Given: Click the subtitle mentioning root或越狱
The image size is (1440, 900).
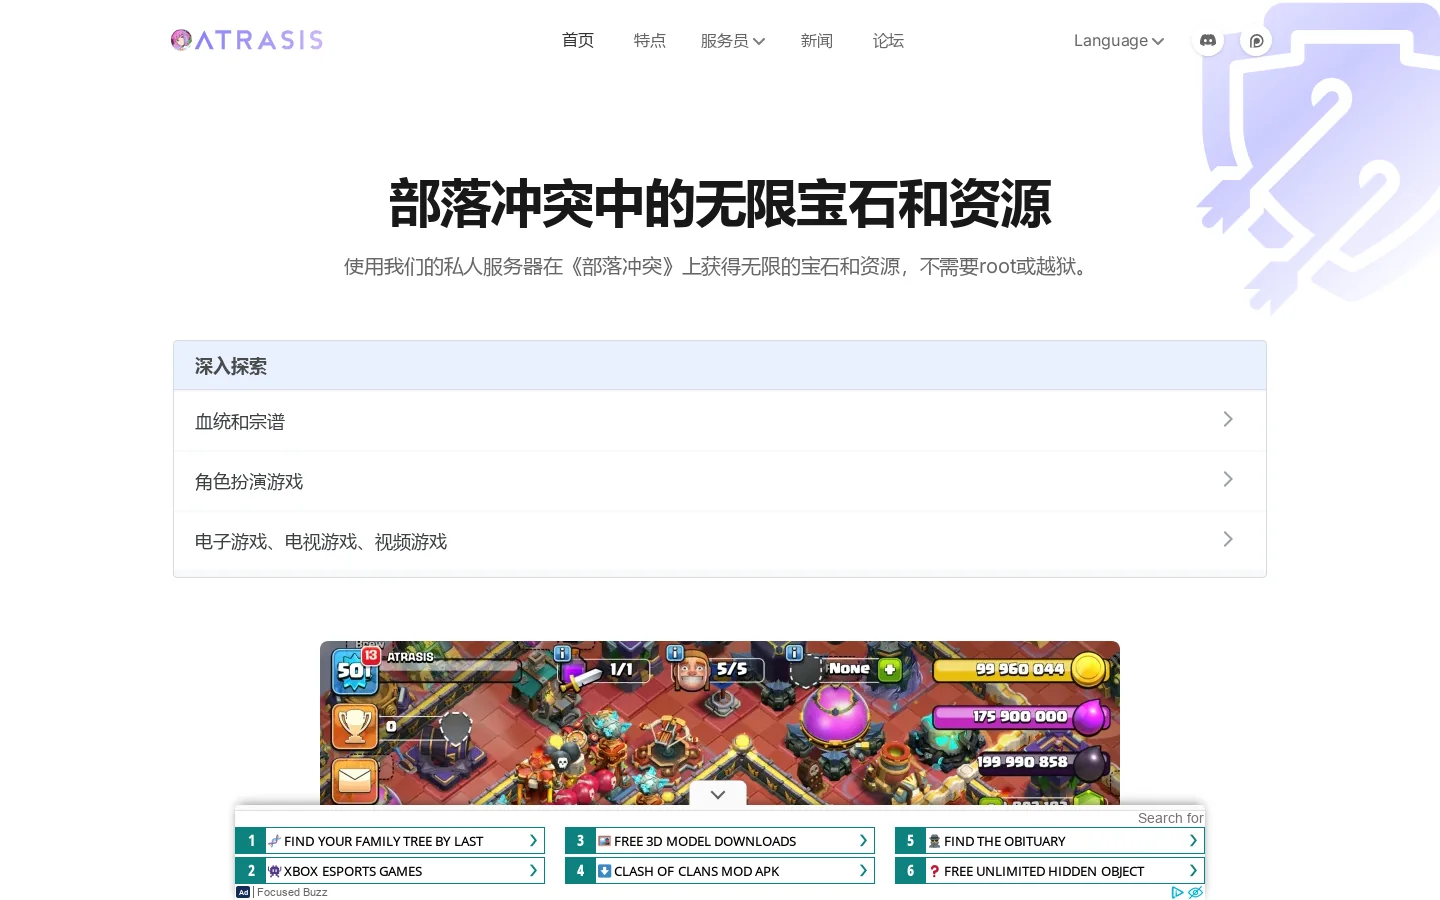Looking at the screenshot, I should [720, 267].
